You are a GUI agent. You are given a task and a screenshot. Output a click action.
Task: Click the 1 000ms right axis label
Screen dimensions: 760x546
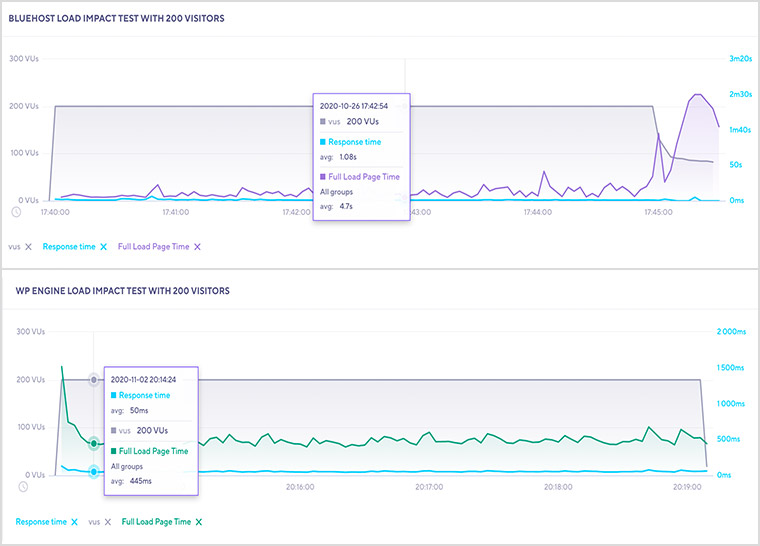(730, 403)
